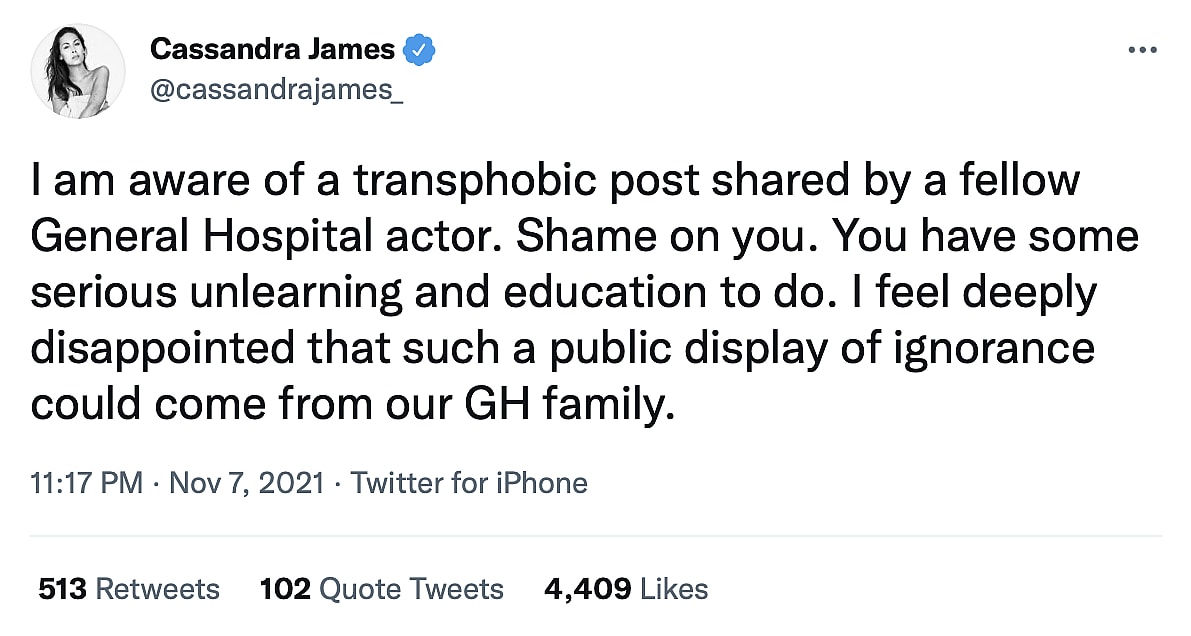The width and height of the screenshot is (1191, 636).
Task: Click the blue verified badge
Action: point(417,48)
